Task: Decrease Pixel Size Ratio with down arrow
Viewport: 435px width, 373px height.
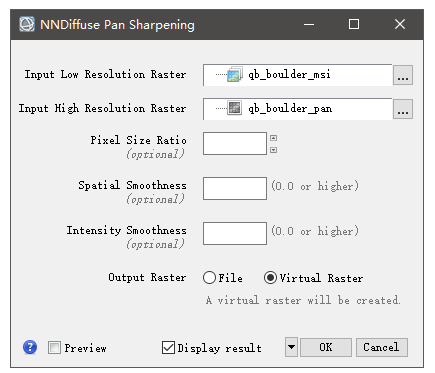Action: pyautogui.click(x=274, y=150)
